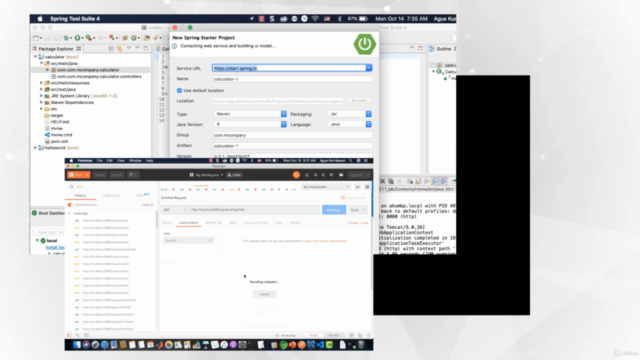
Task: Click the Boot Dashboard green icon
Action: click(35, 213)
